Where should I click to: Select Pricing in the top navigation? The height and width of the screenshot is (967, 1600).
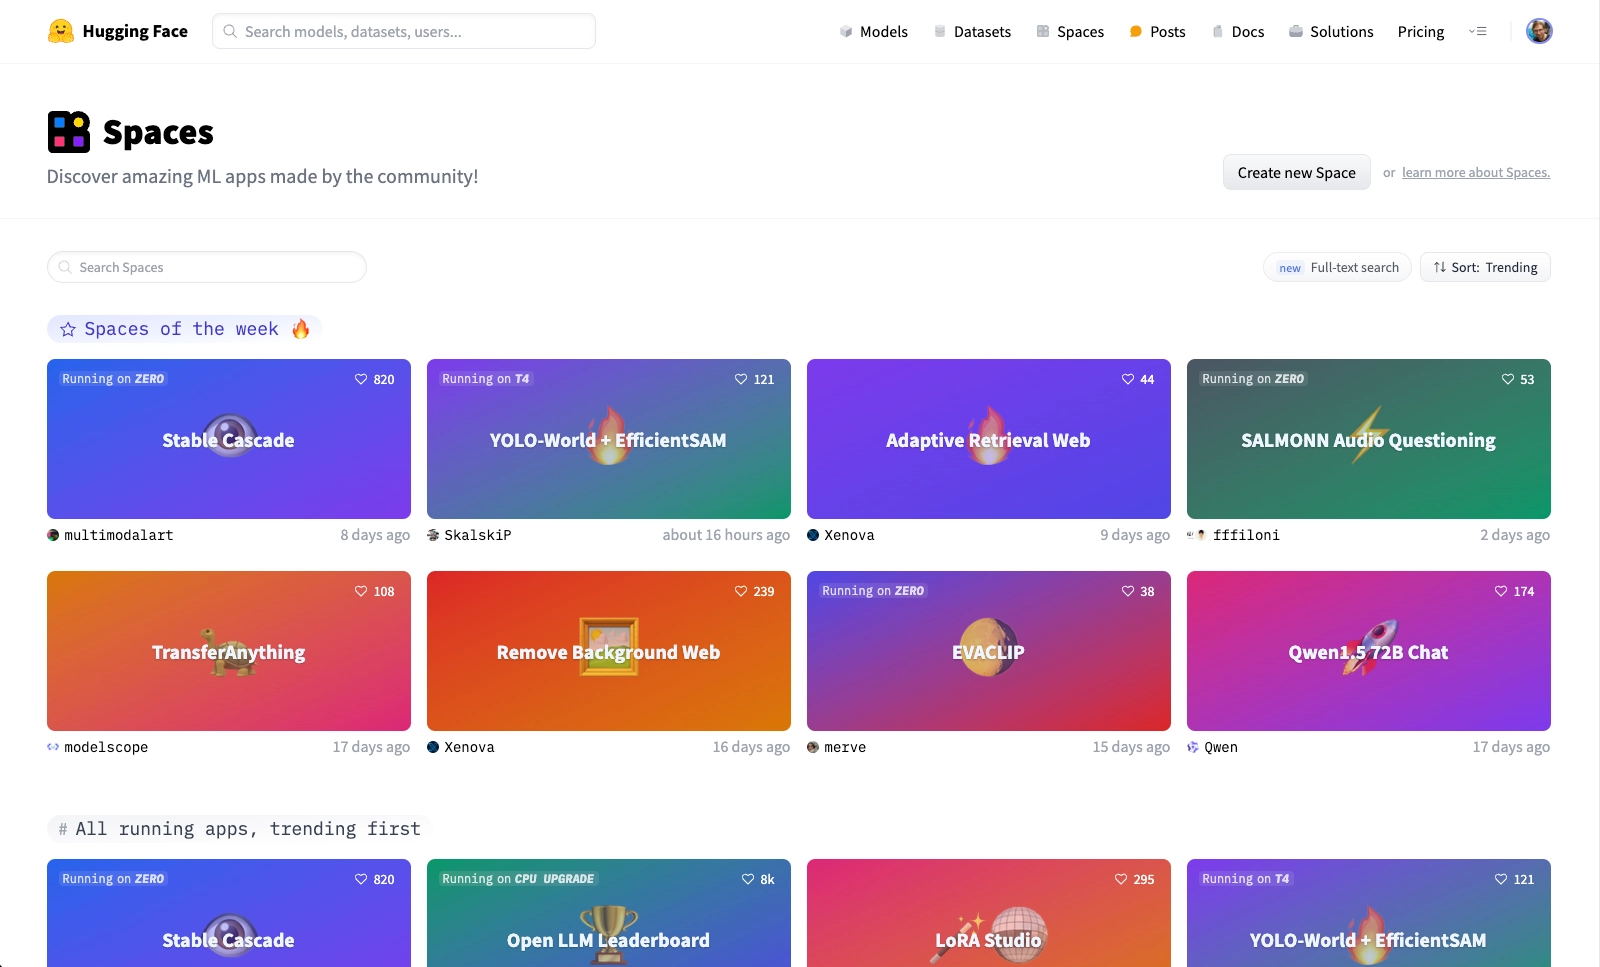pos(1420,31)
